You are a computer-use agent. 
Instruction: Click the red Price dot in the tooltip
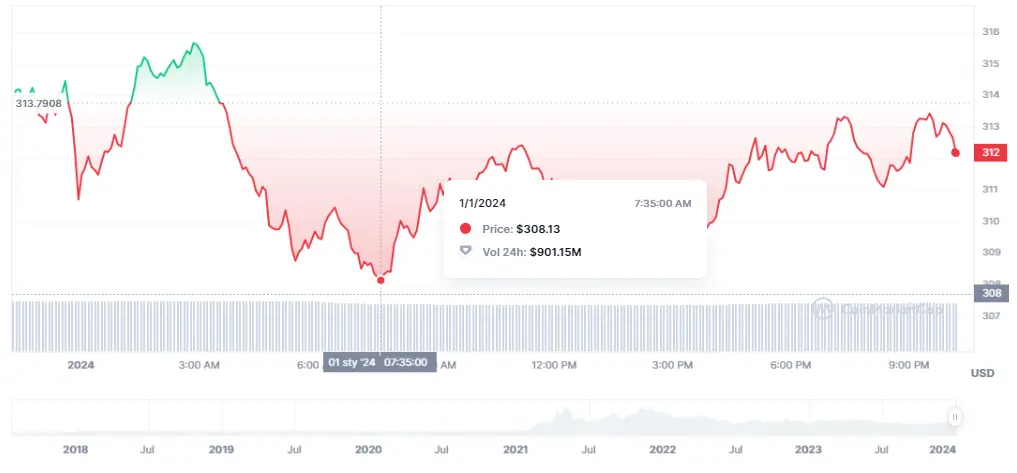[465, 229]
